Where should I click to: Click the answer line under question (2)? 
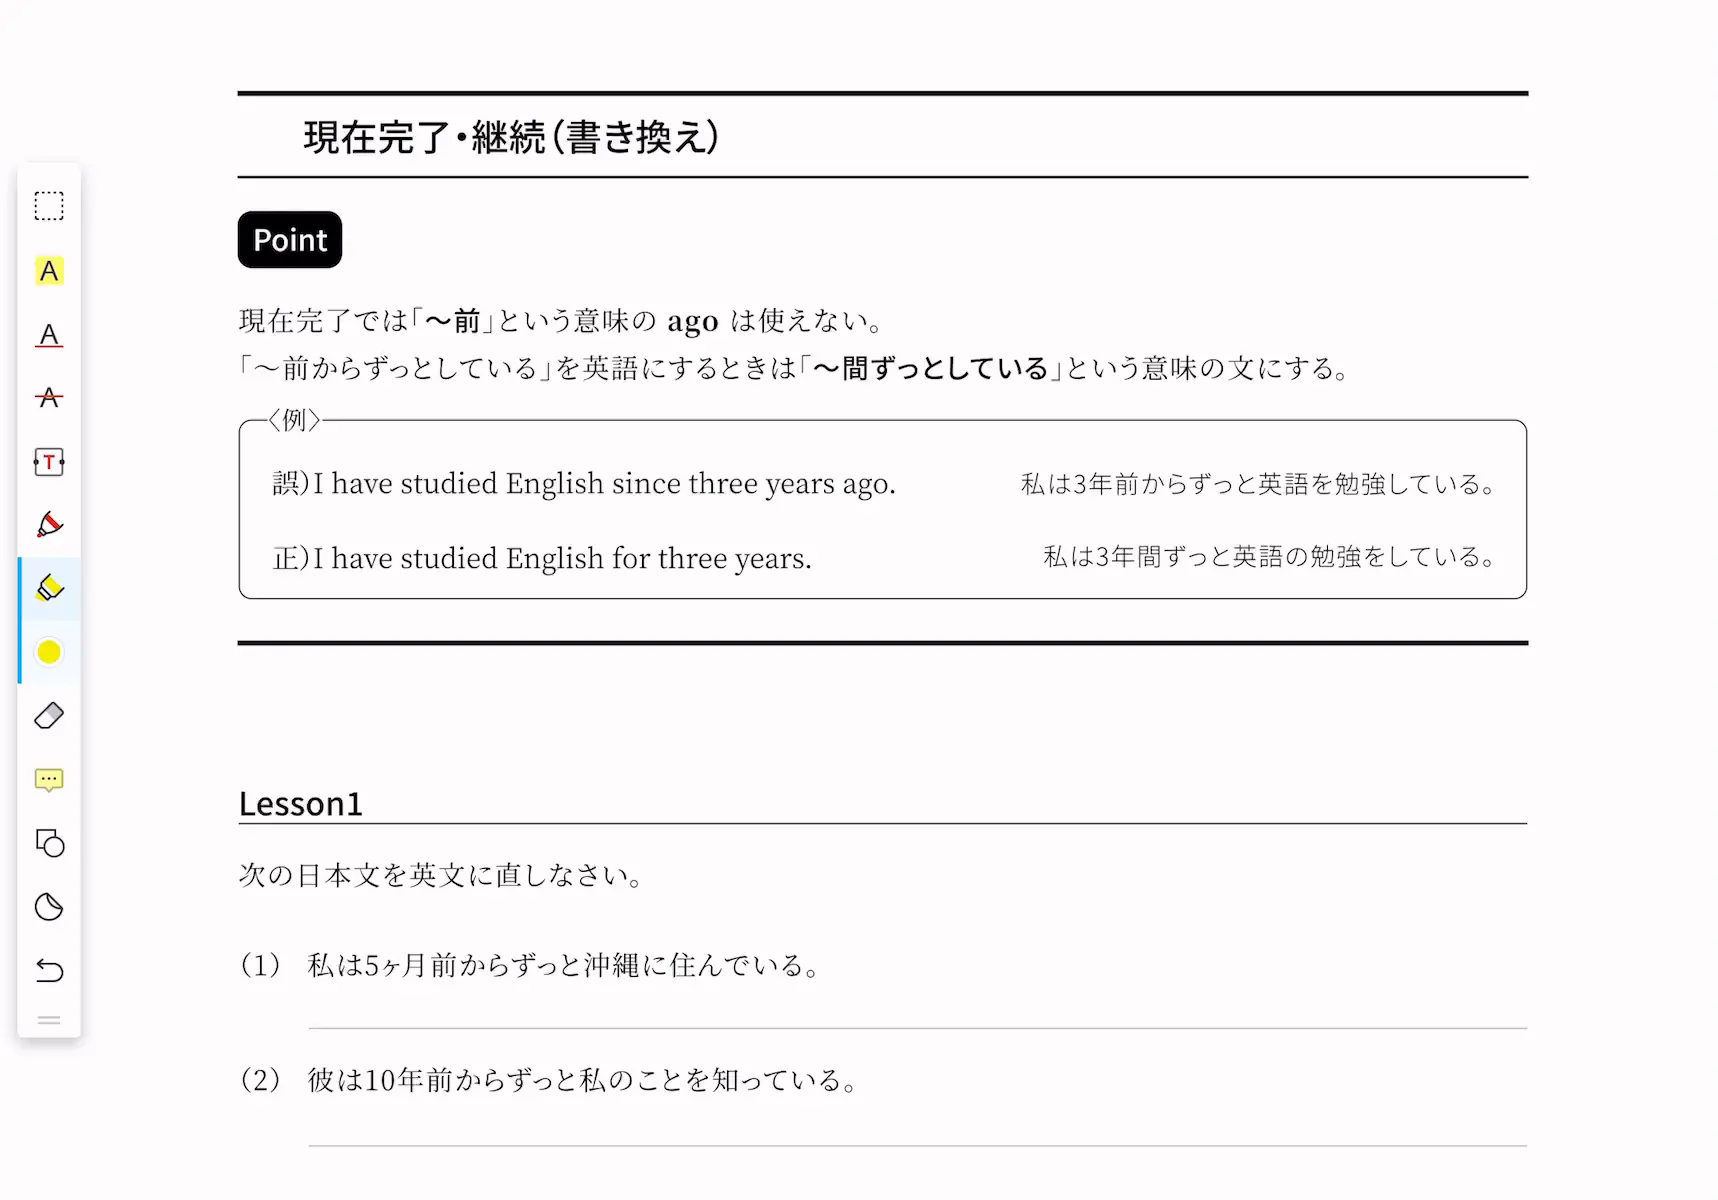coord(917,1146)
